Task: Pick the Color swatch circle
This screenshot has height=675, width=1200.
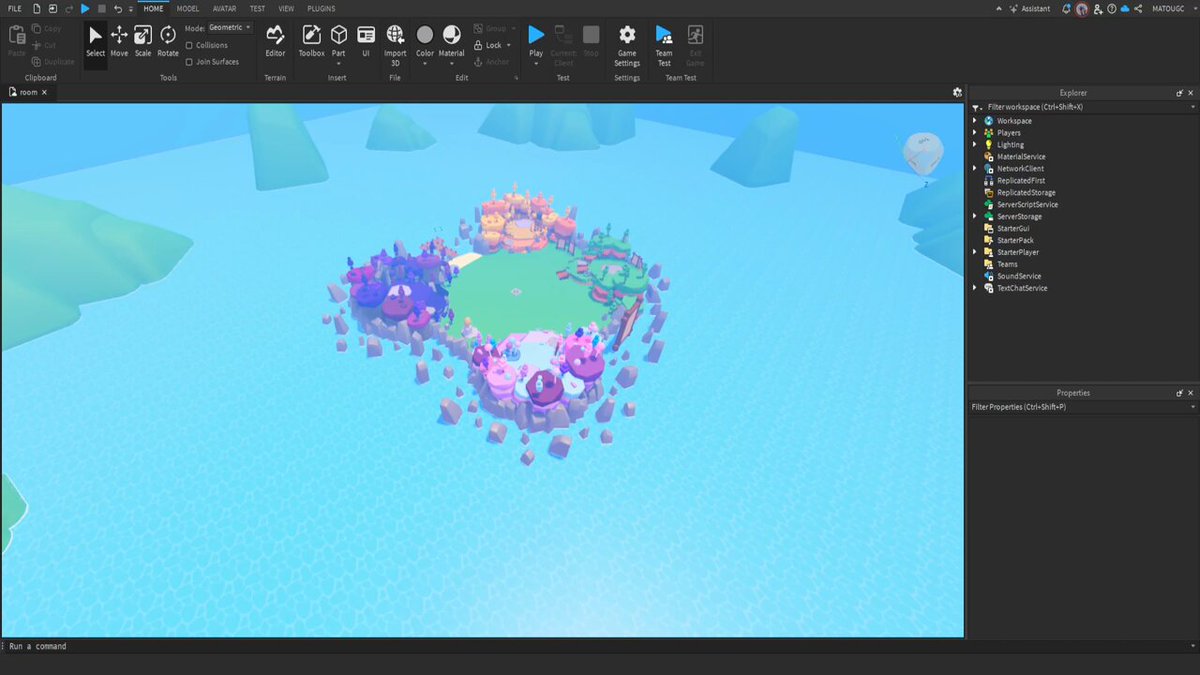Action: [425, 35]
